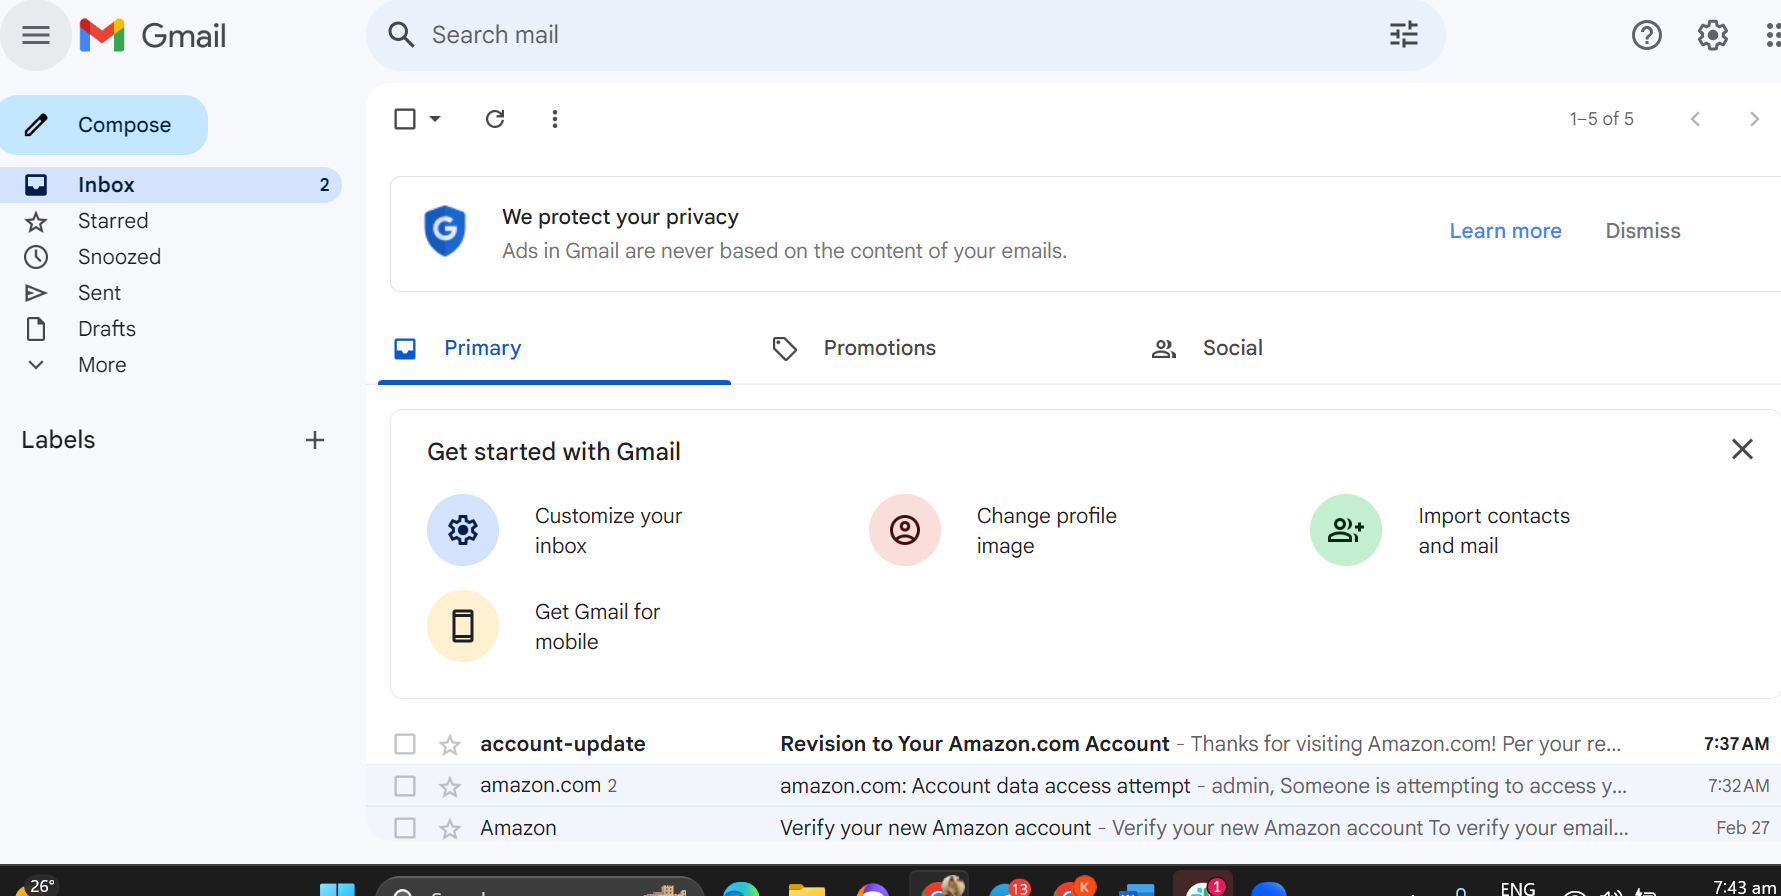Click the Labels heading
Screen dimensions: 1781x896
pyautogui.click(x=59, y=440)
